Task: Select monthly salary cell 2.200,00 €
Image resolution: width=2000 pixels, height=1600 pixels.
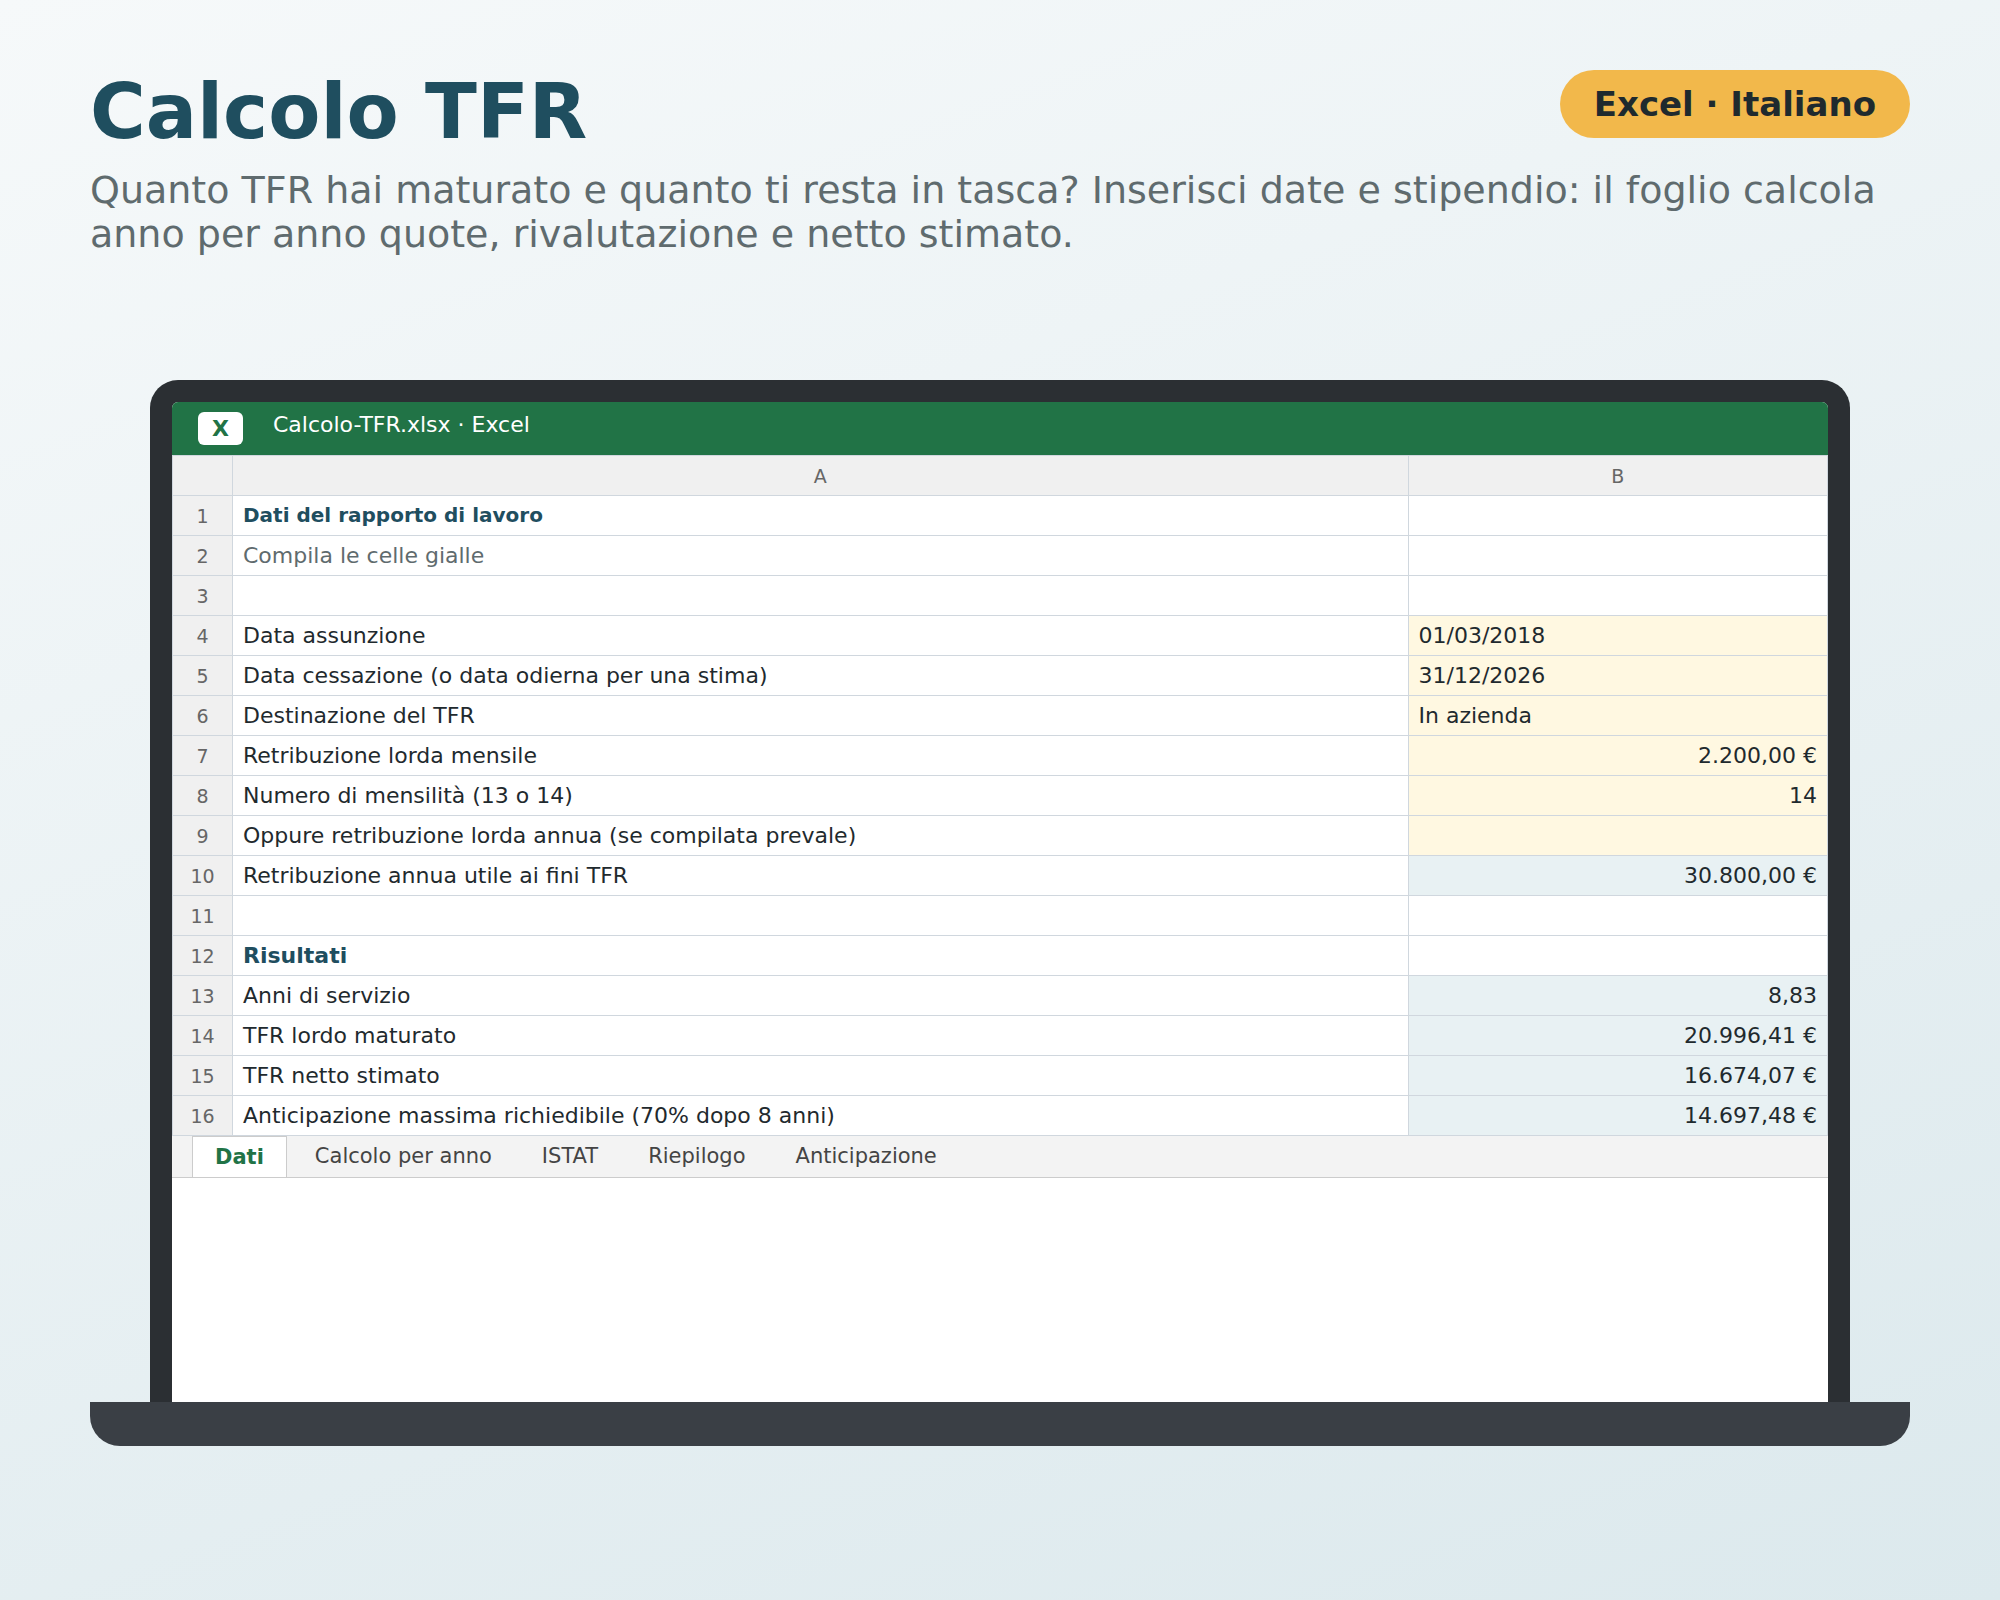Action: (1617, 756)
